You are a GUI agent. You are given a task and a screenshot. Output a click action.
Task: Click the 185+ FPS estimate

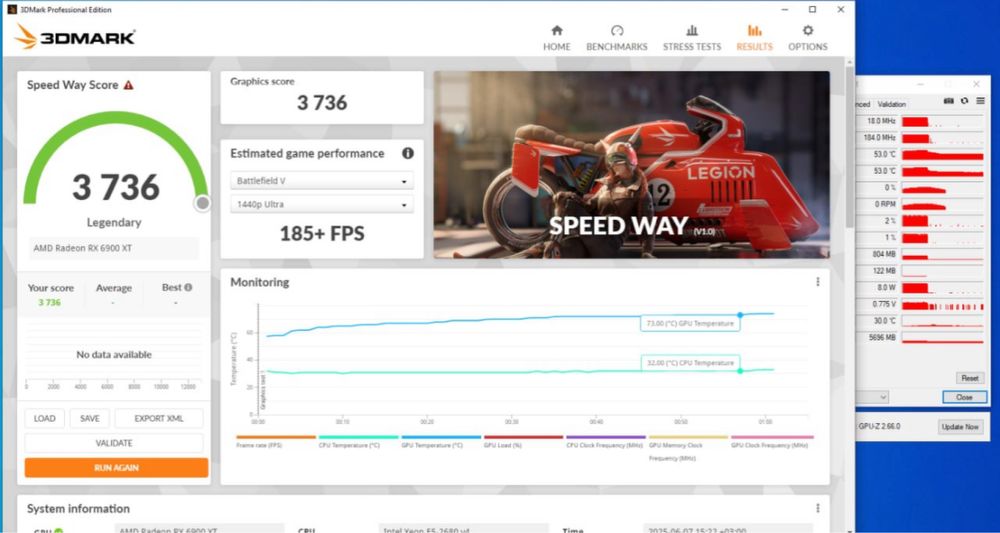coord(321,233)
